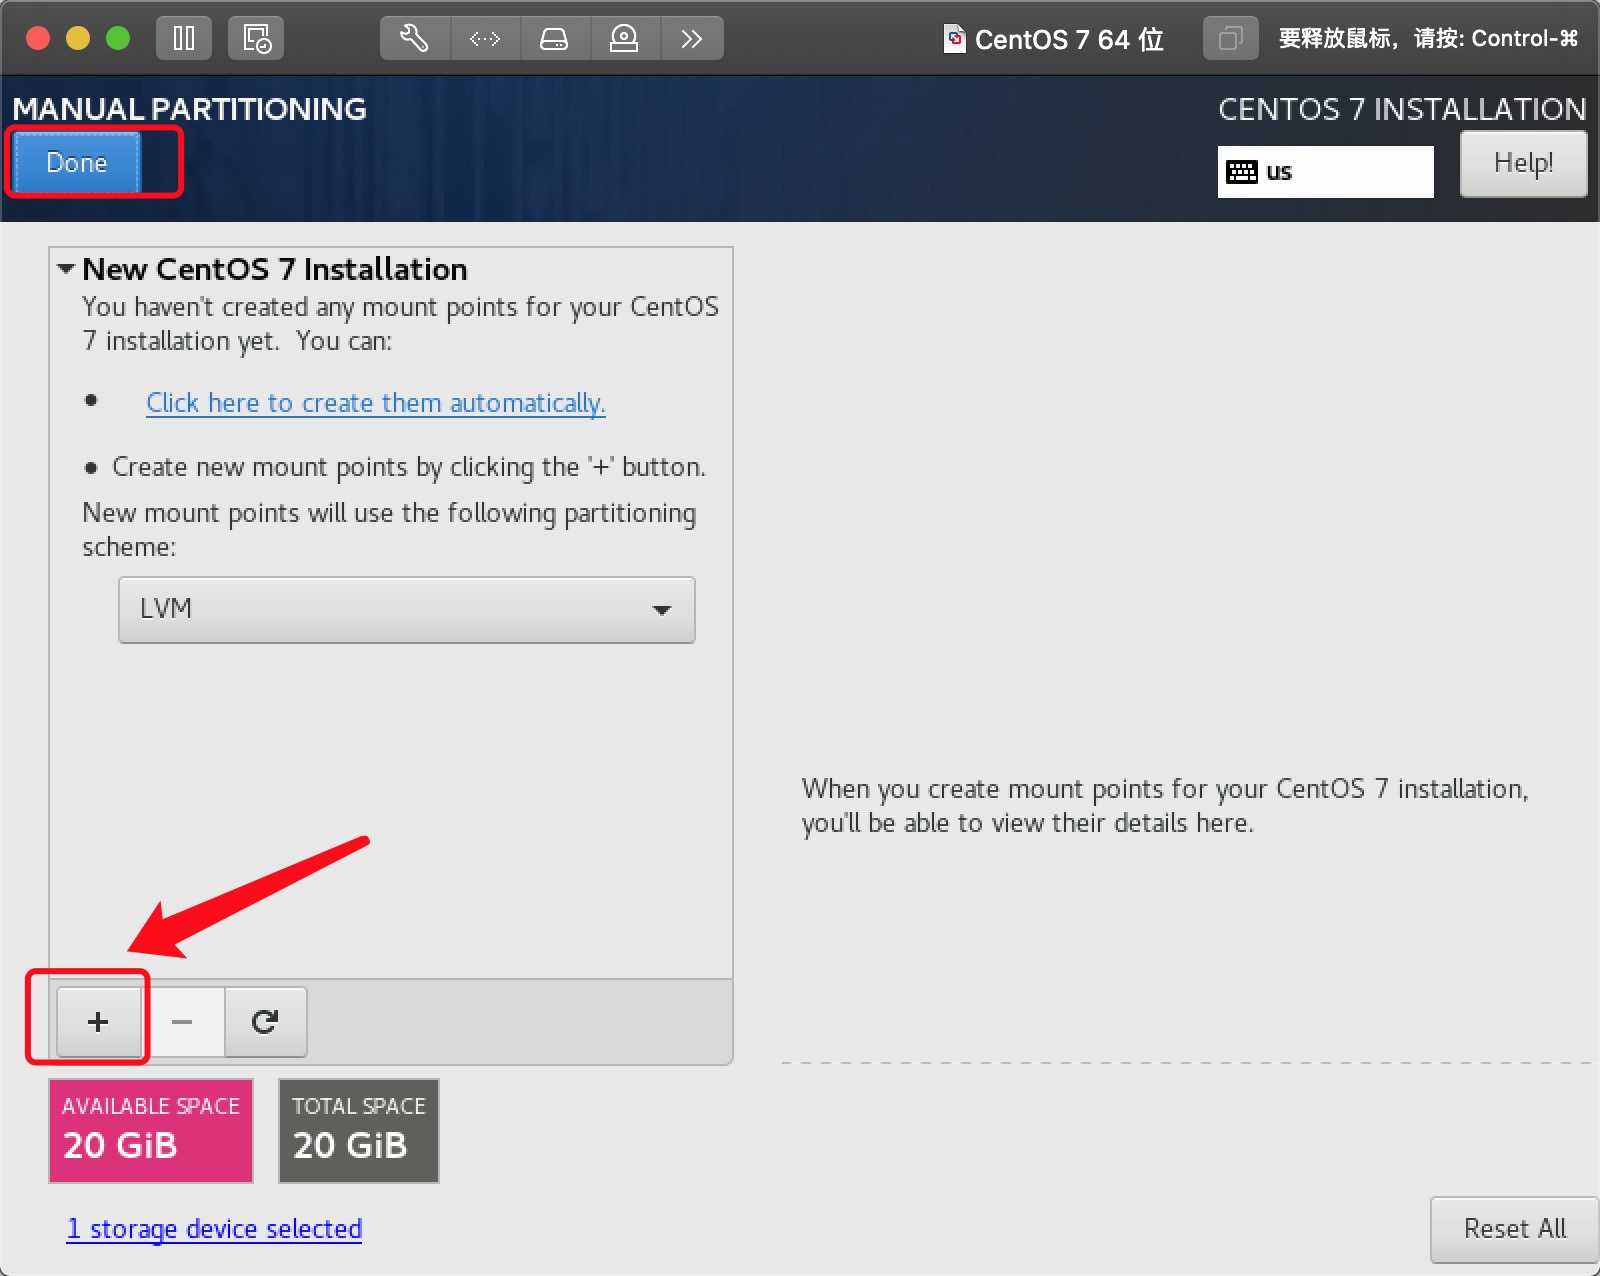Viewport: 1600px width, 1276px height.
Task: Open the VM snapshot manager icon
Action: [x=256, y=39]
